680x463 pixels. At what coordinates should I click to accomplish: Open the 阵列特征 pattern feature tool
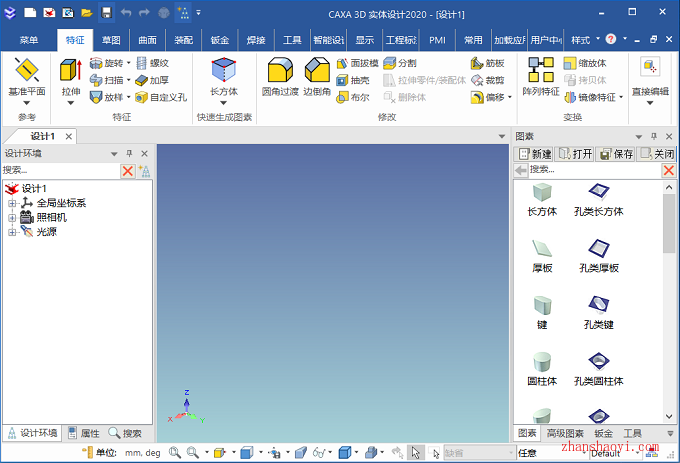point(541,76)
